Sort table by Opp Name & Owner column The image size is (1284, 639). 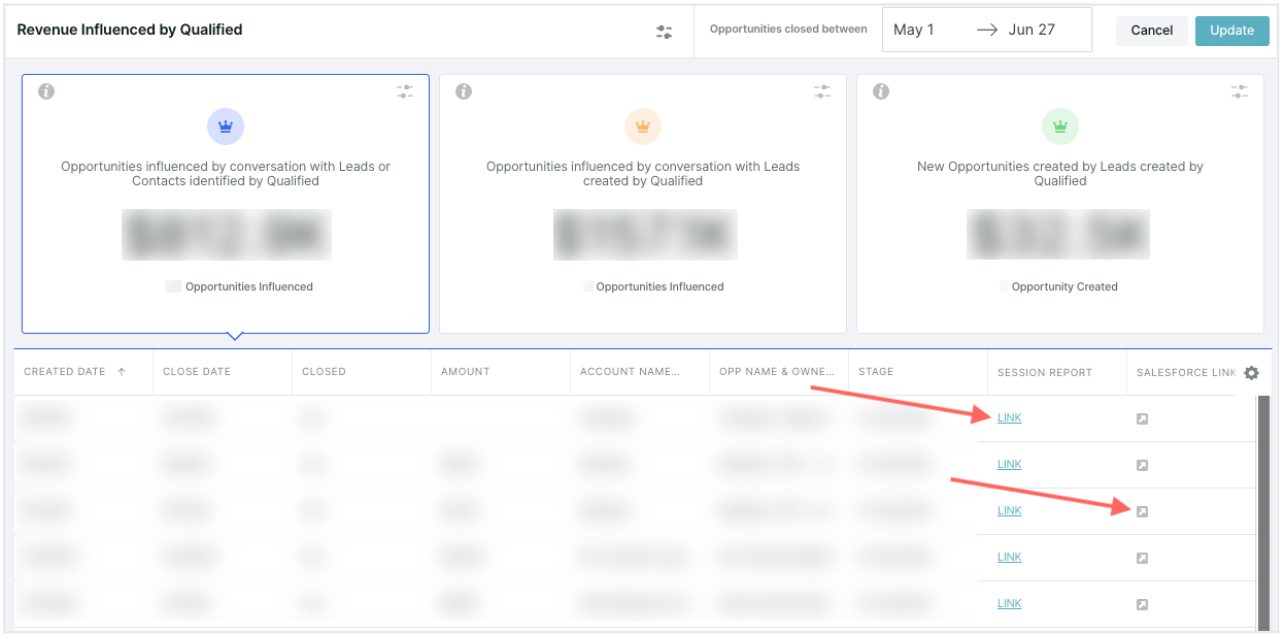pos(777,372)
